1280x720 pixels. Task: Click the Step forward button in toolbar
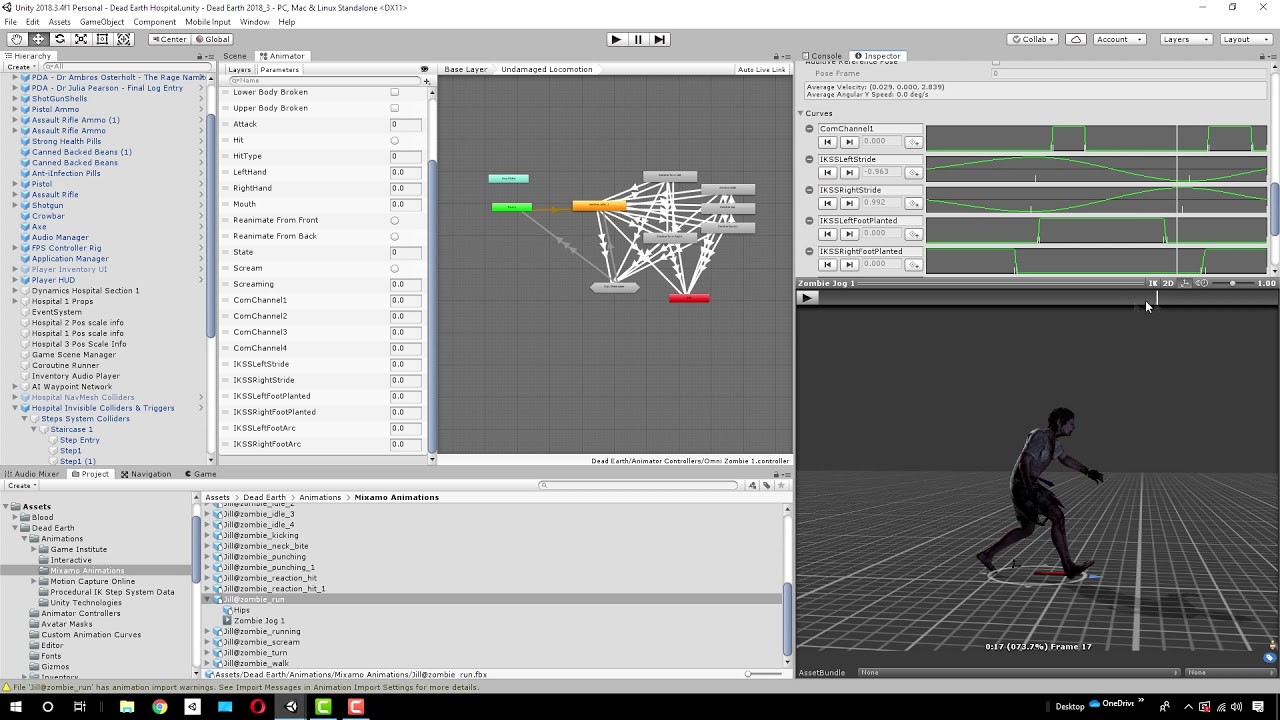(x=659, y=39)
